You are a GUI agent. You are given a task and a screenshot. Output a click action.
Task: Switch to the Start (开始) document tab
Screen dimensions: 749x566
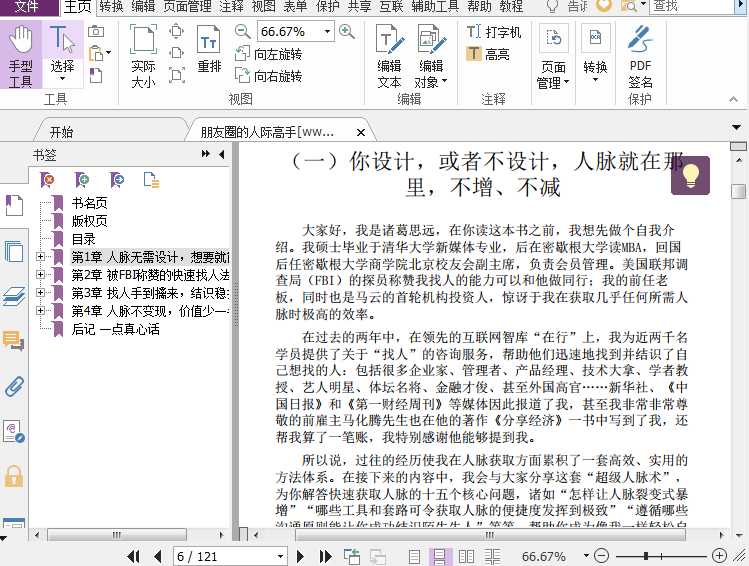[62, 132]
